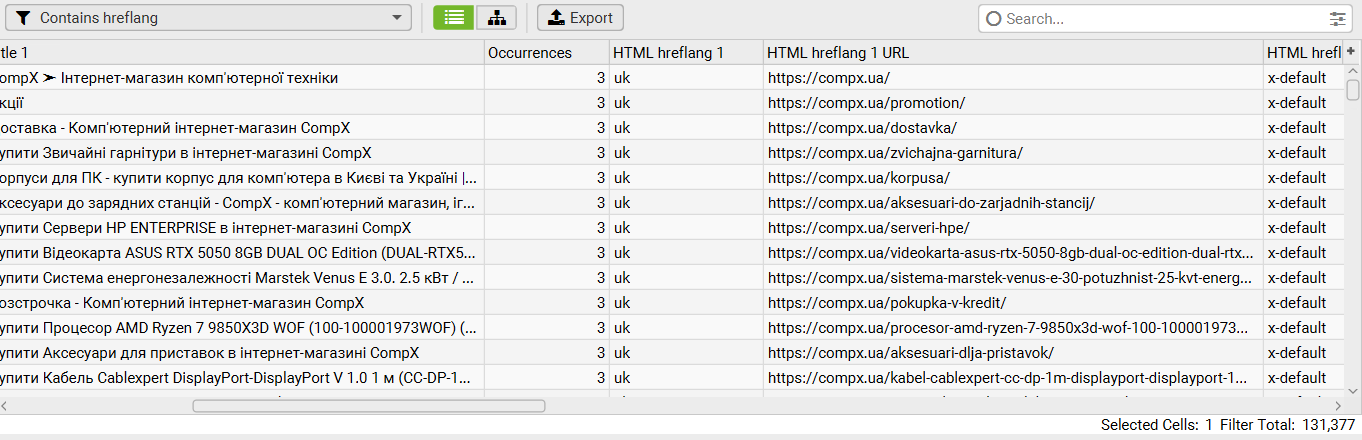Viewport: 1362px width, 440px height.
Task: Click the plus icon to add columns
Action: pyautogui.click(x=1351, y=51)
